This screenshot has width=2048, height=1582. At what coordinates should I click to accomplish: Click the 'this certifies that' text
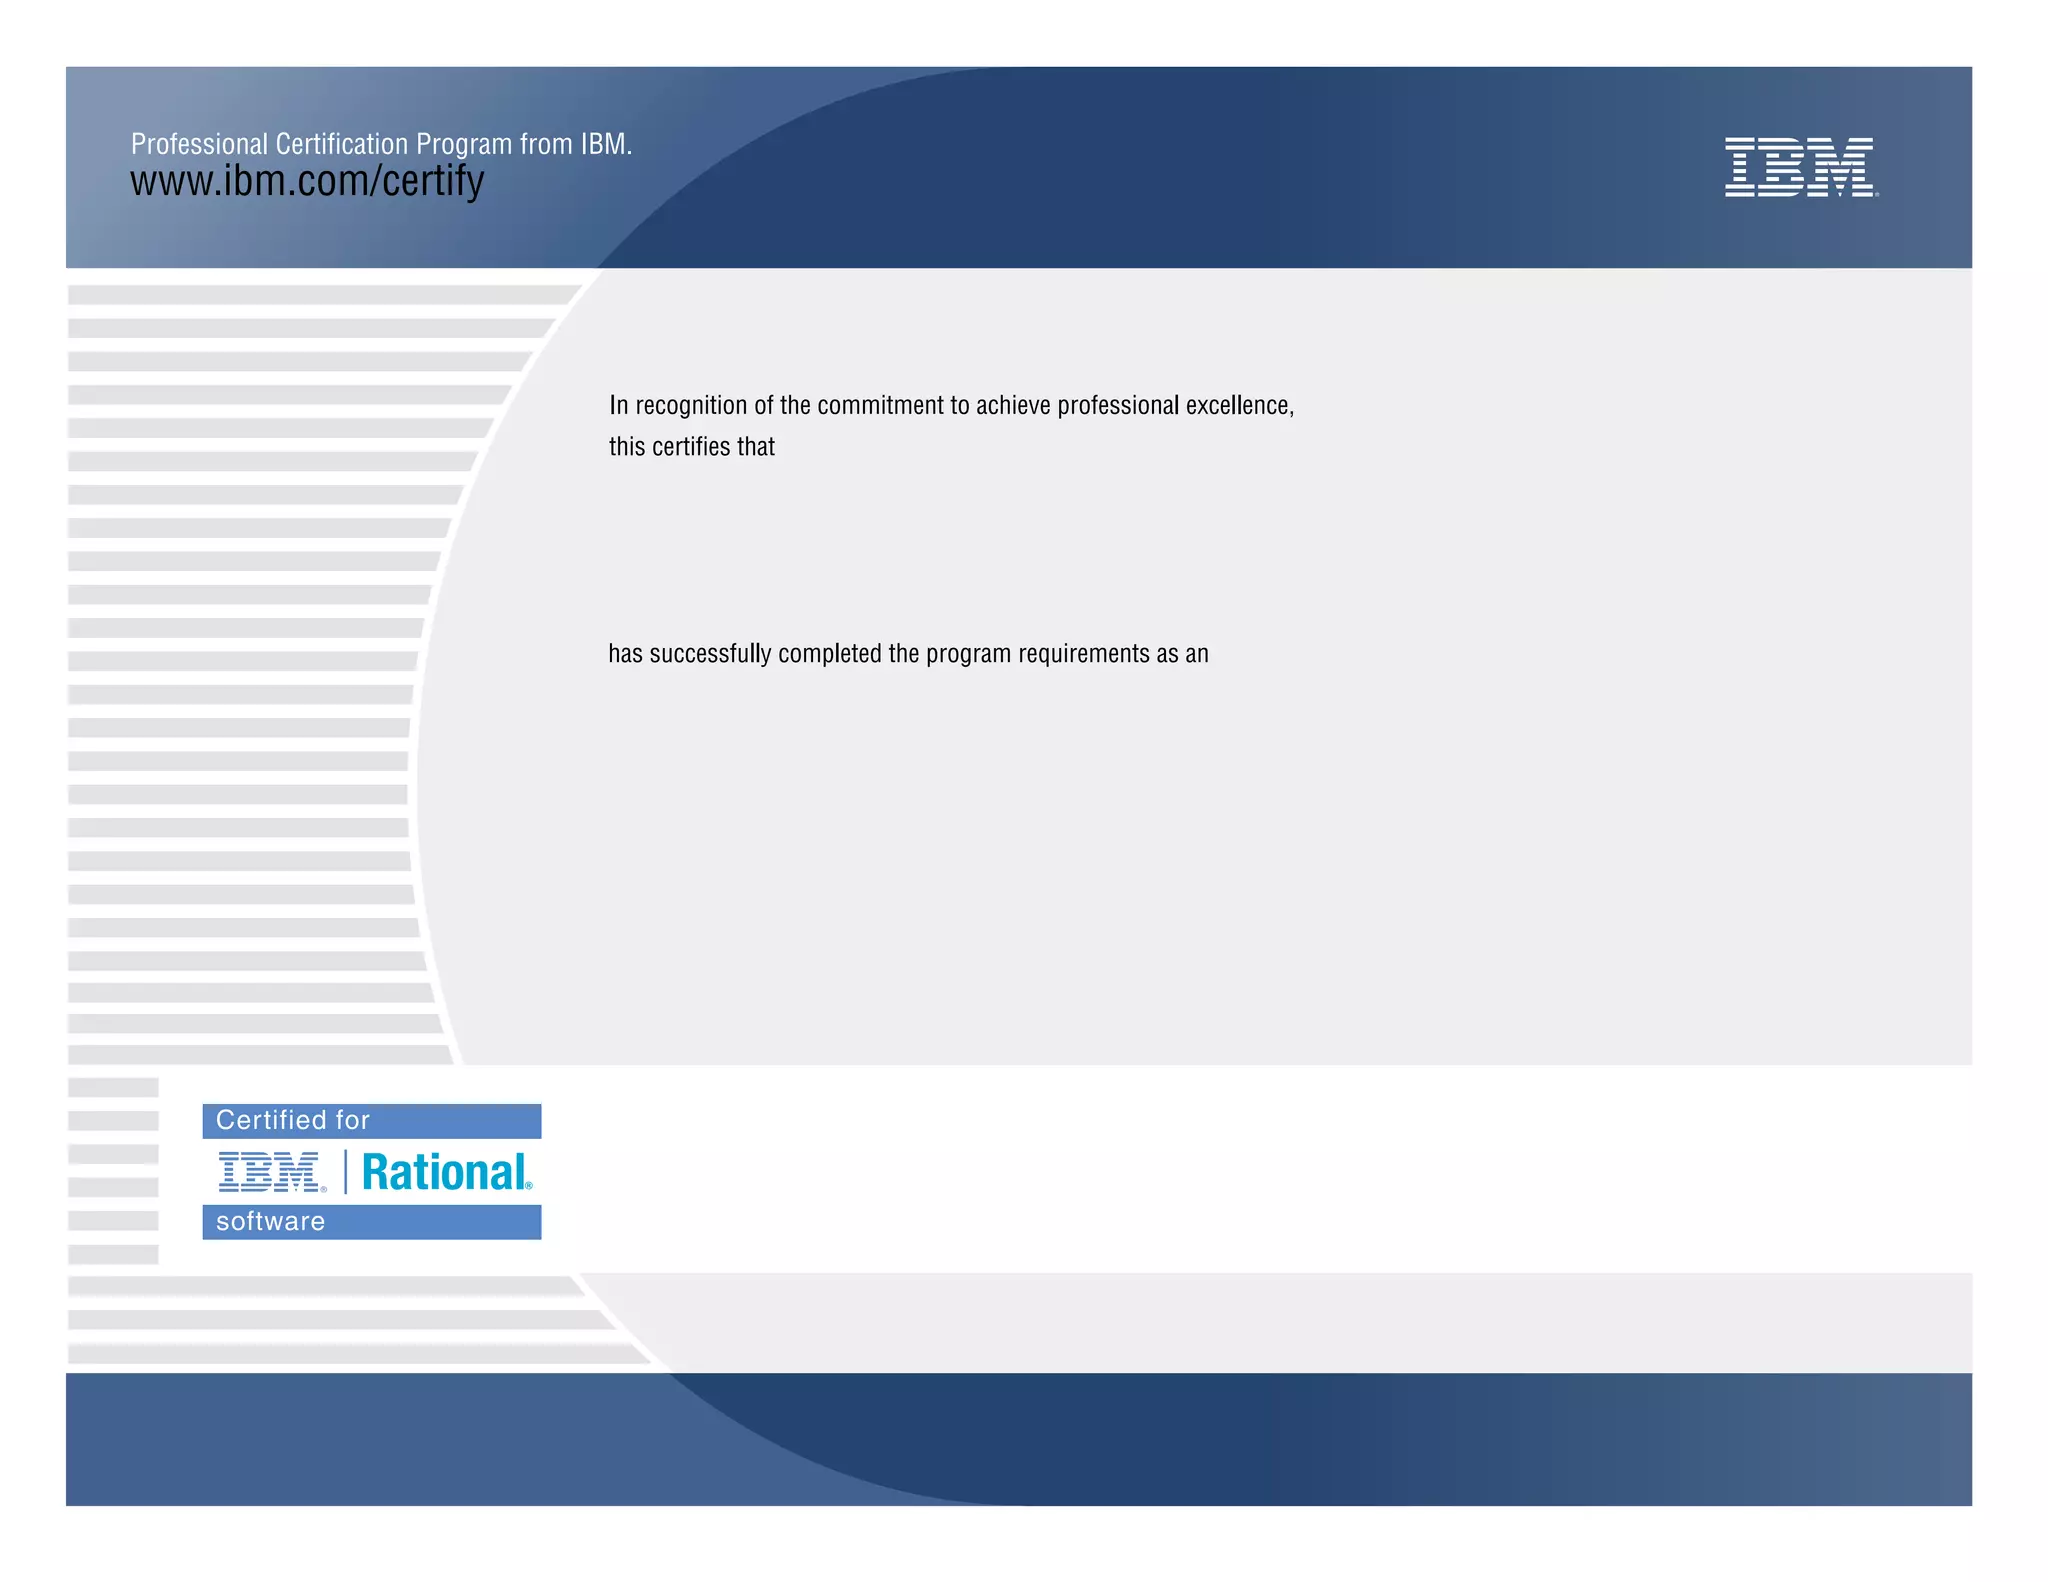691,447
